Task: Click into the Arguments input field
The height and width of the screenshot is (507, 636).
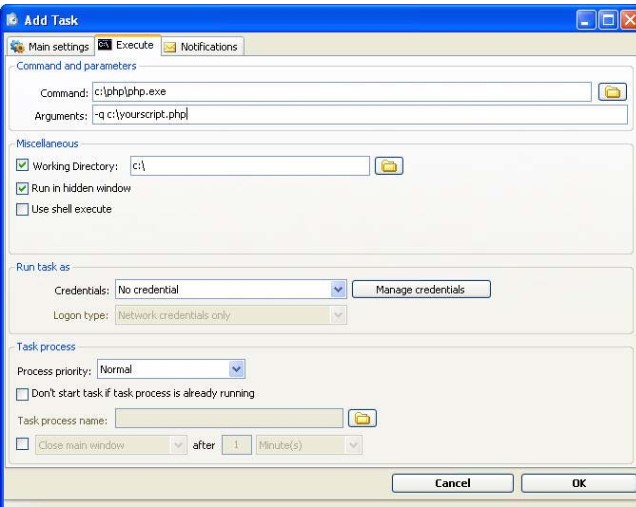Action: (360, 114)
